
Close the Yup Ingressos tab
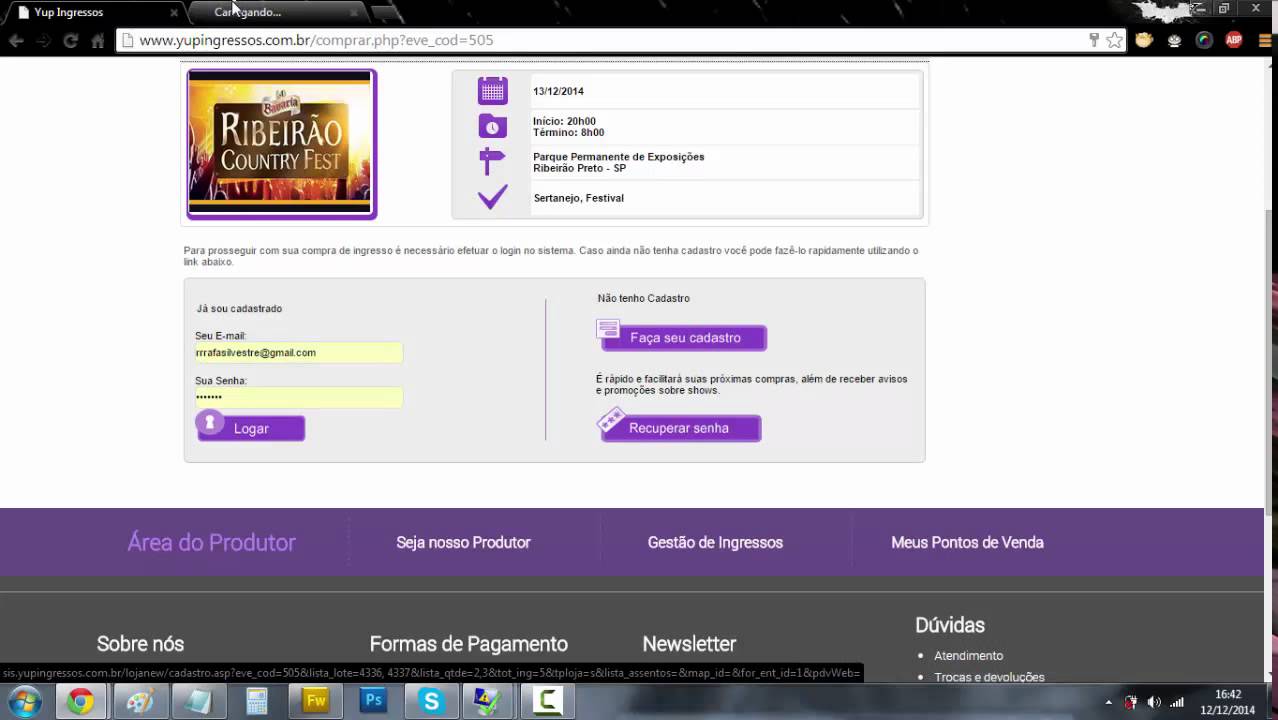pos(174,12)
